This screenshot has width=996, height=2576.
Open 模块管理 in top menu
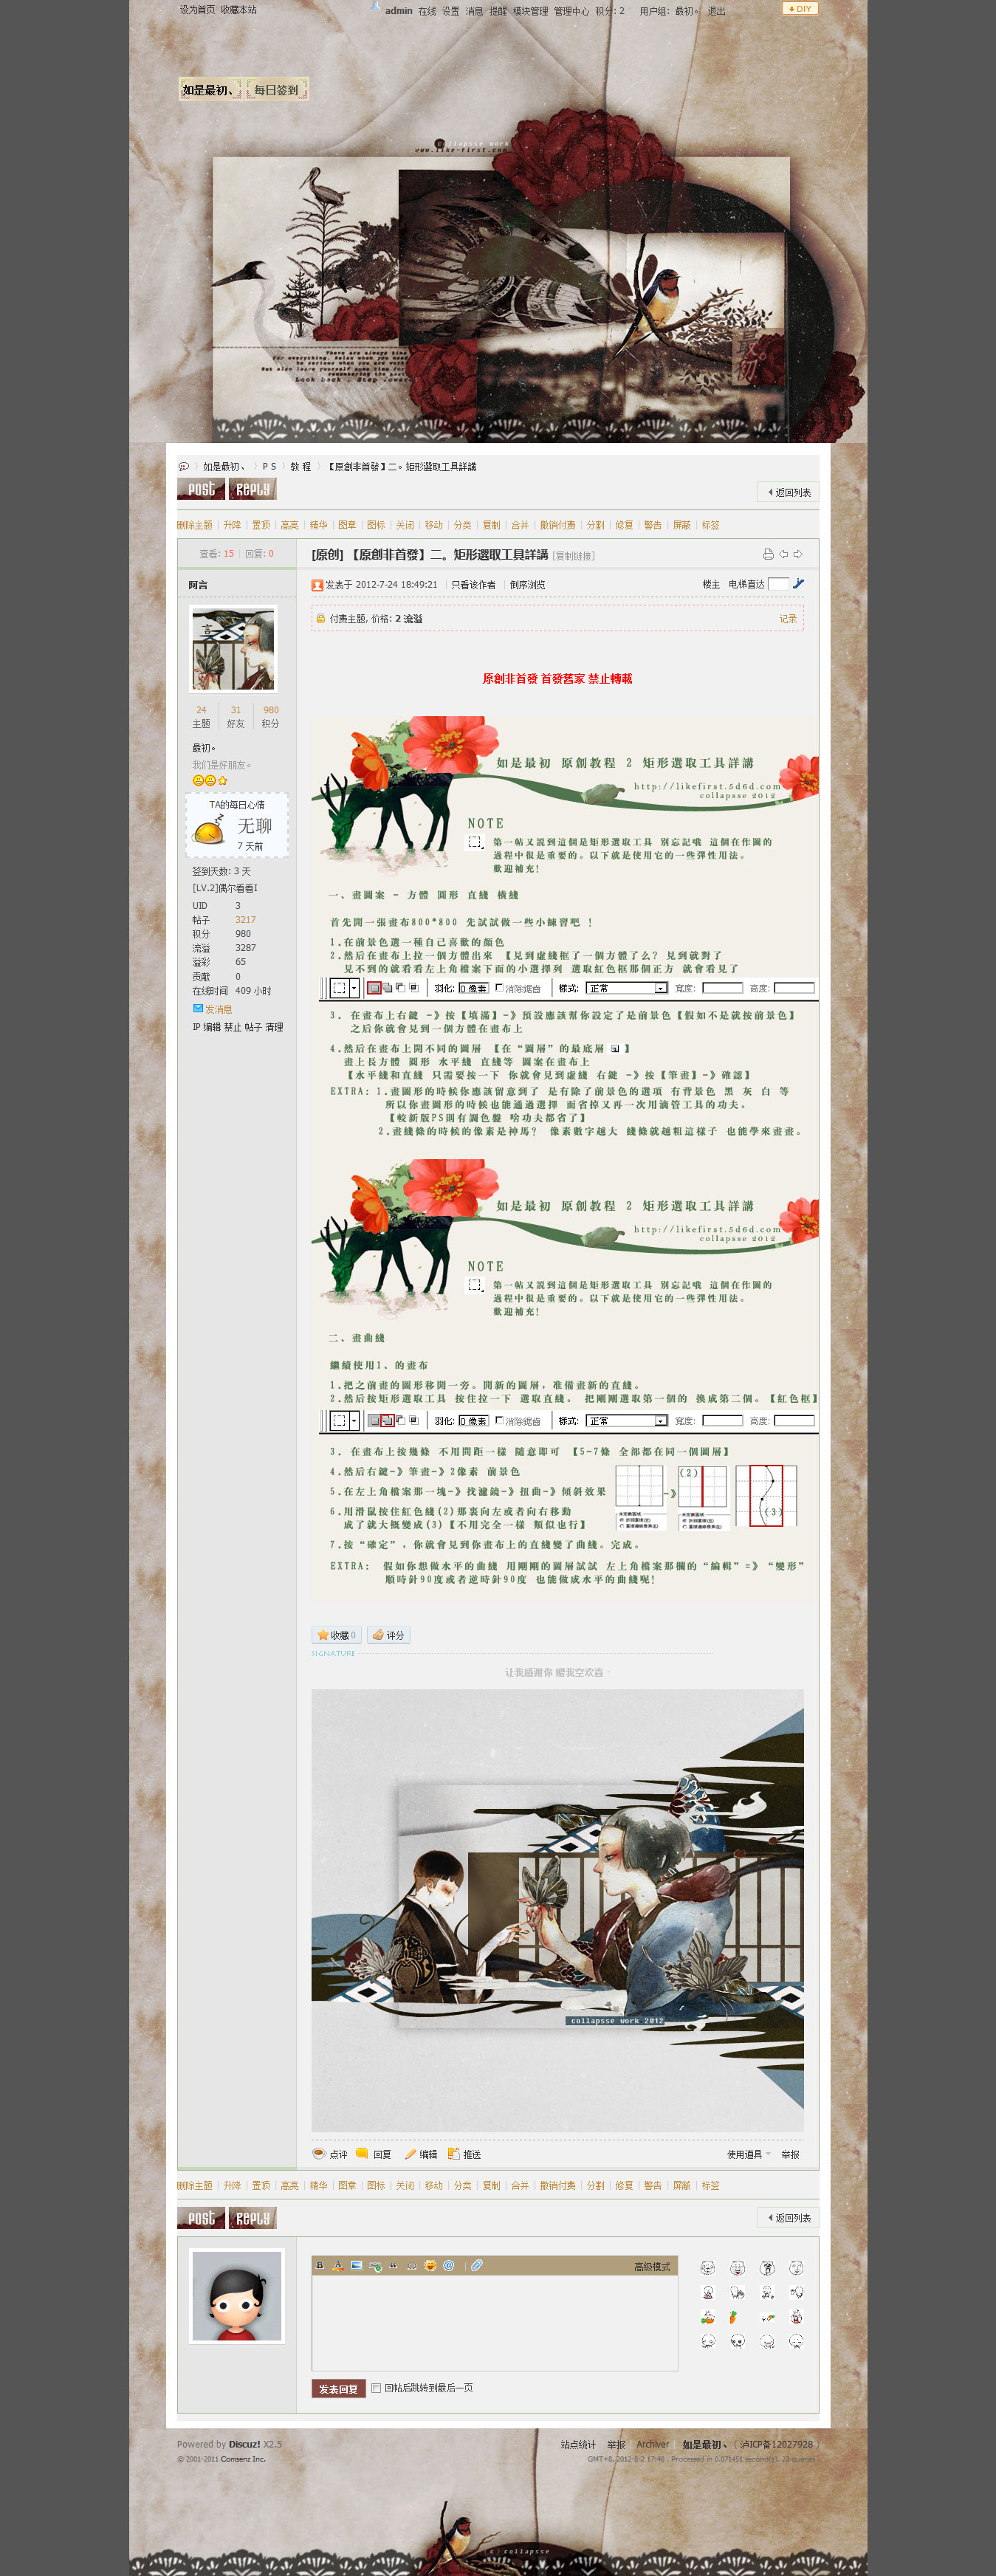(530, 11)
